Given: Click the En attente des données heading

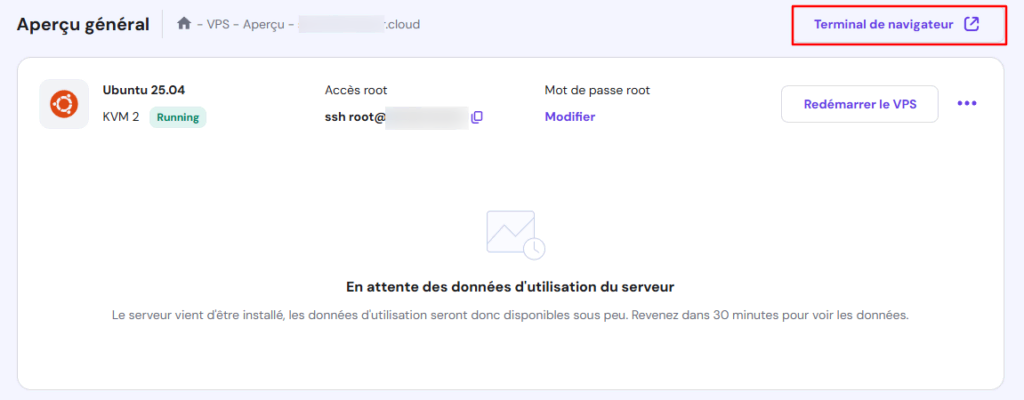Looking at the screenshot, I should (510, 287).
